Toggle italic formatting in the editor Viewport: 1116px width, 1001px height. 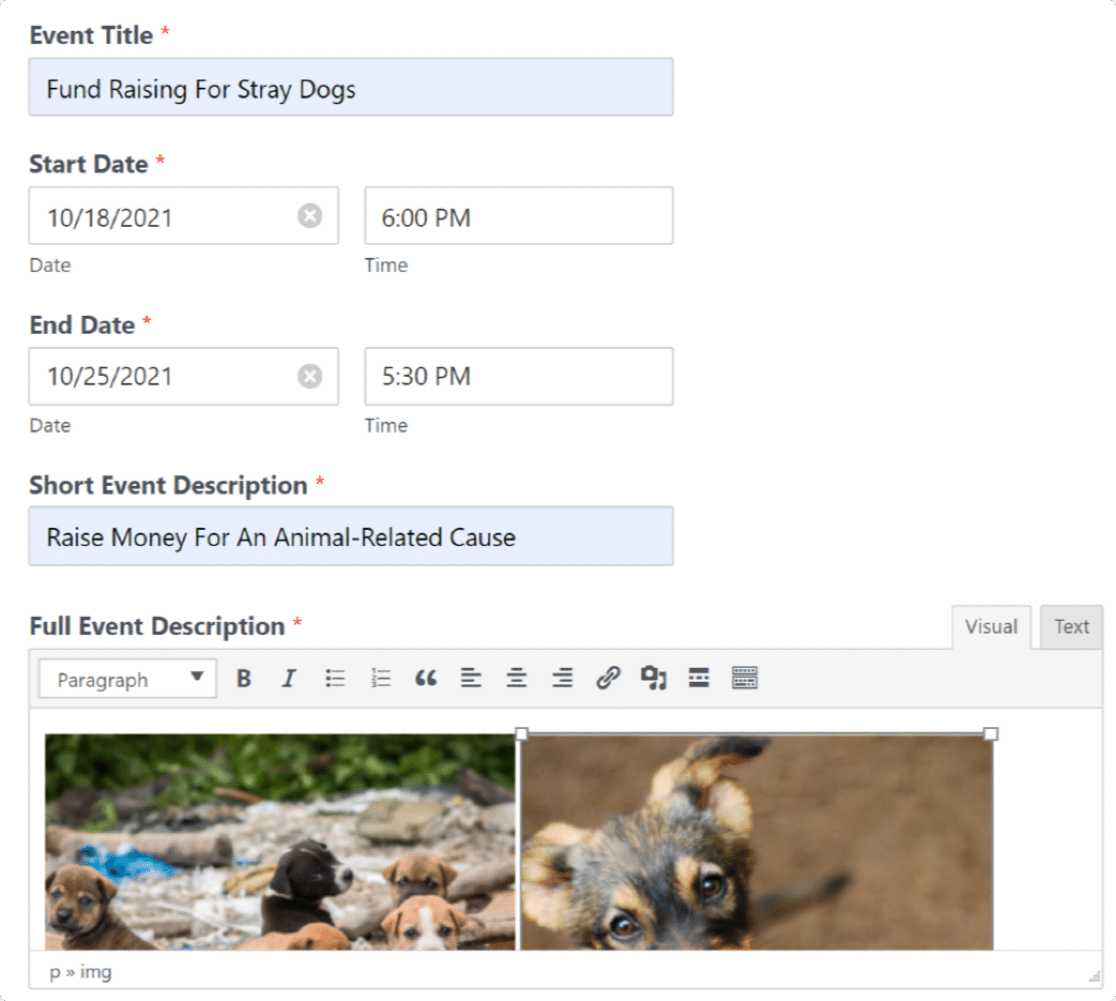tap(288, 678)
